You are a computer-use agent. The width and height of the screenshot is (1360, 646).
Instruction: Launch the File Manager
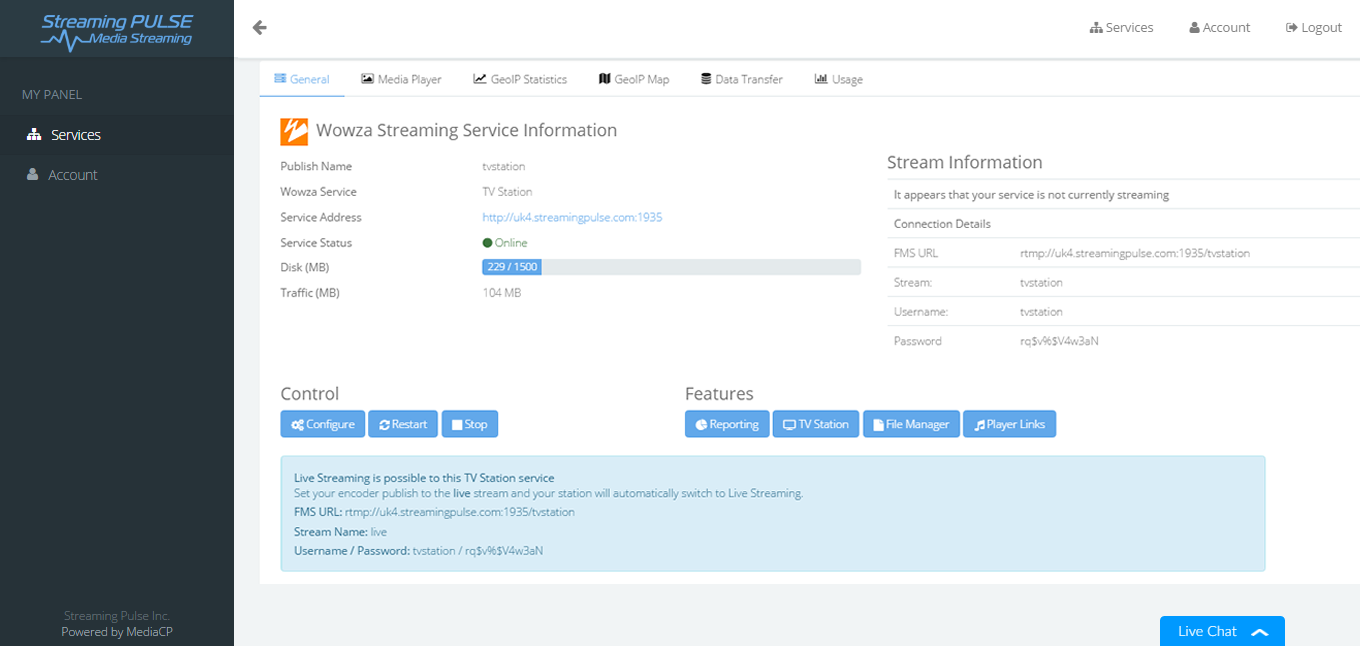click(912, 424)
